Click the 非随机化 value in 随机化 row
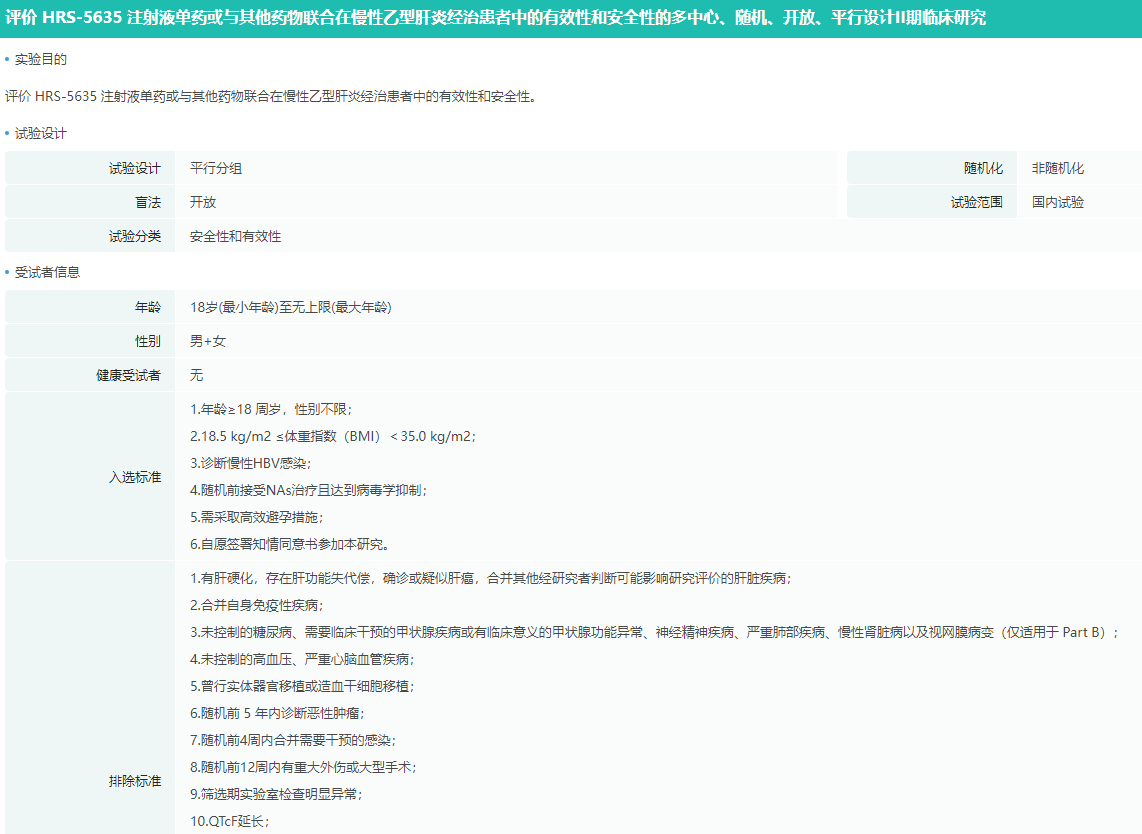Viewport: 1142px width, 834px height. (x=1058, y=168)
